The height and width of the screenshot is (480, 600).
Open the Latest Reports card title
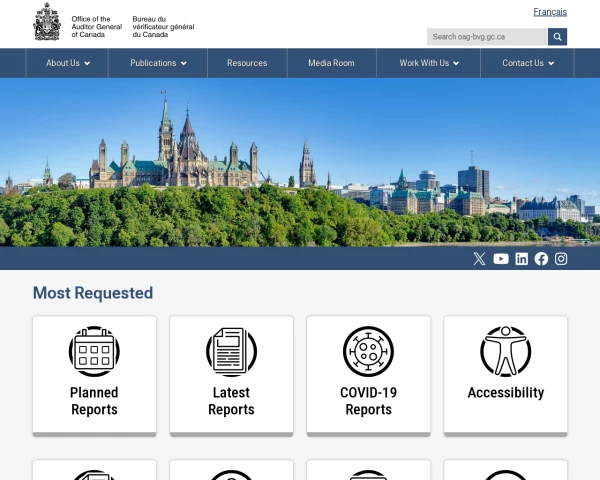point(231,401)
